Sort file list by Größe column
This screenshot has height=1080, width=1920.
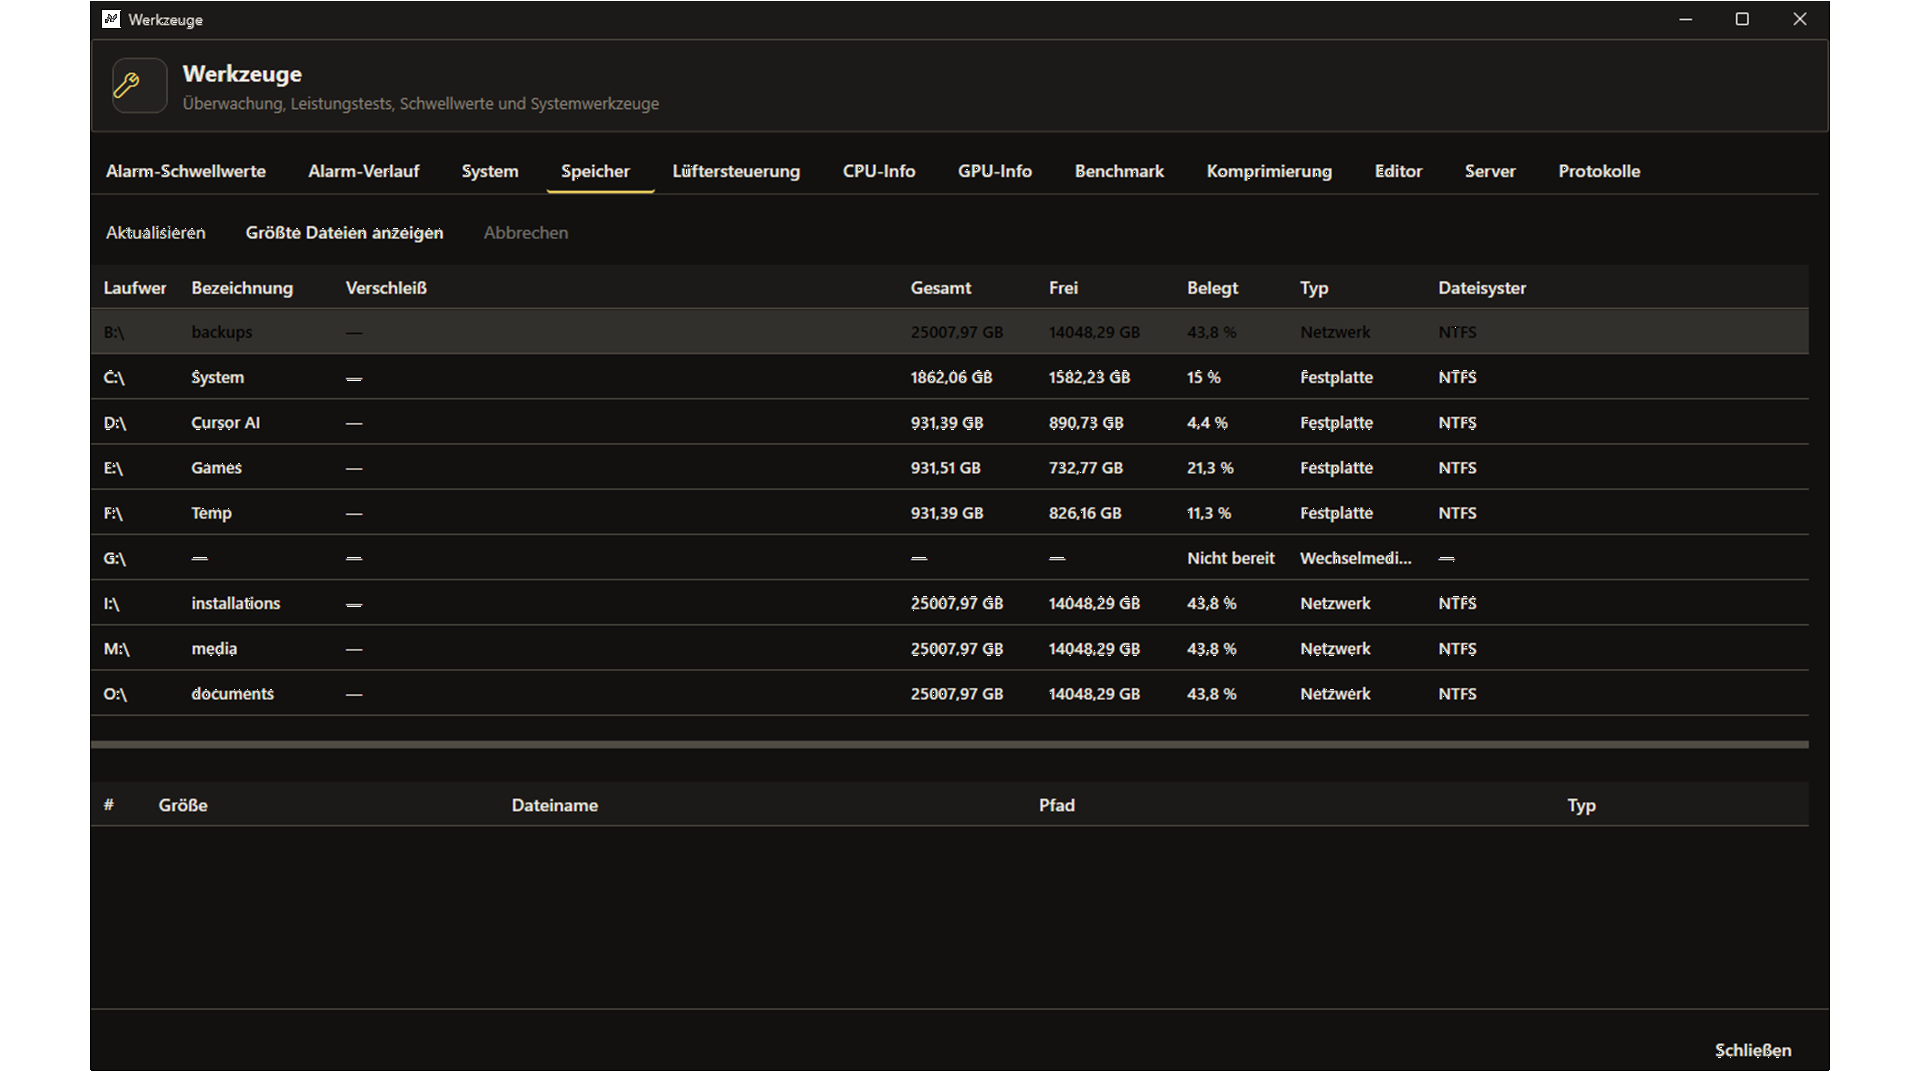(183, 805)
